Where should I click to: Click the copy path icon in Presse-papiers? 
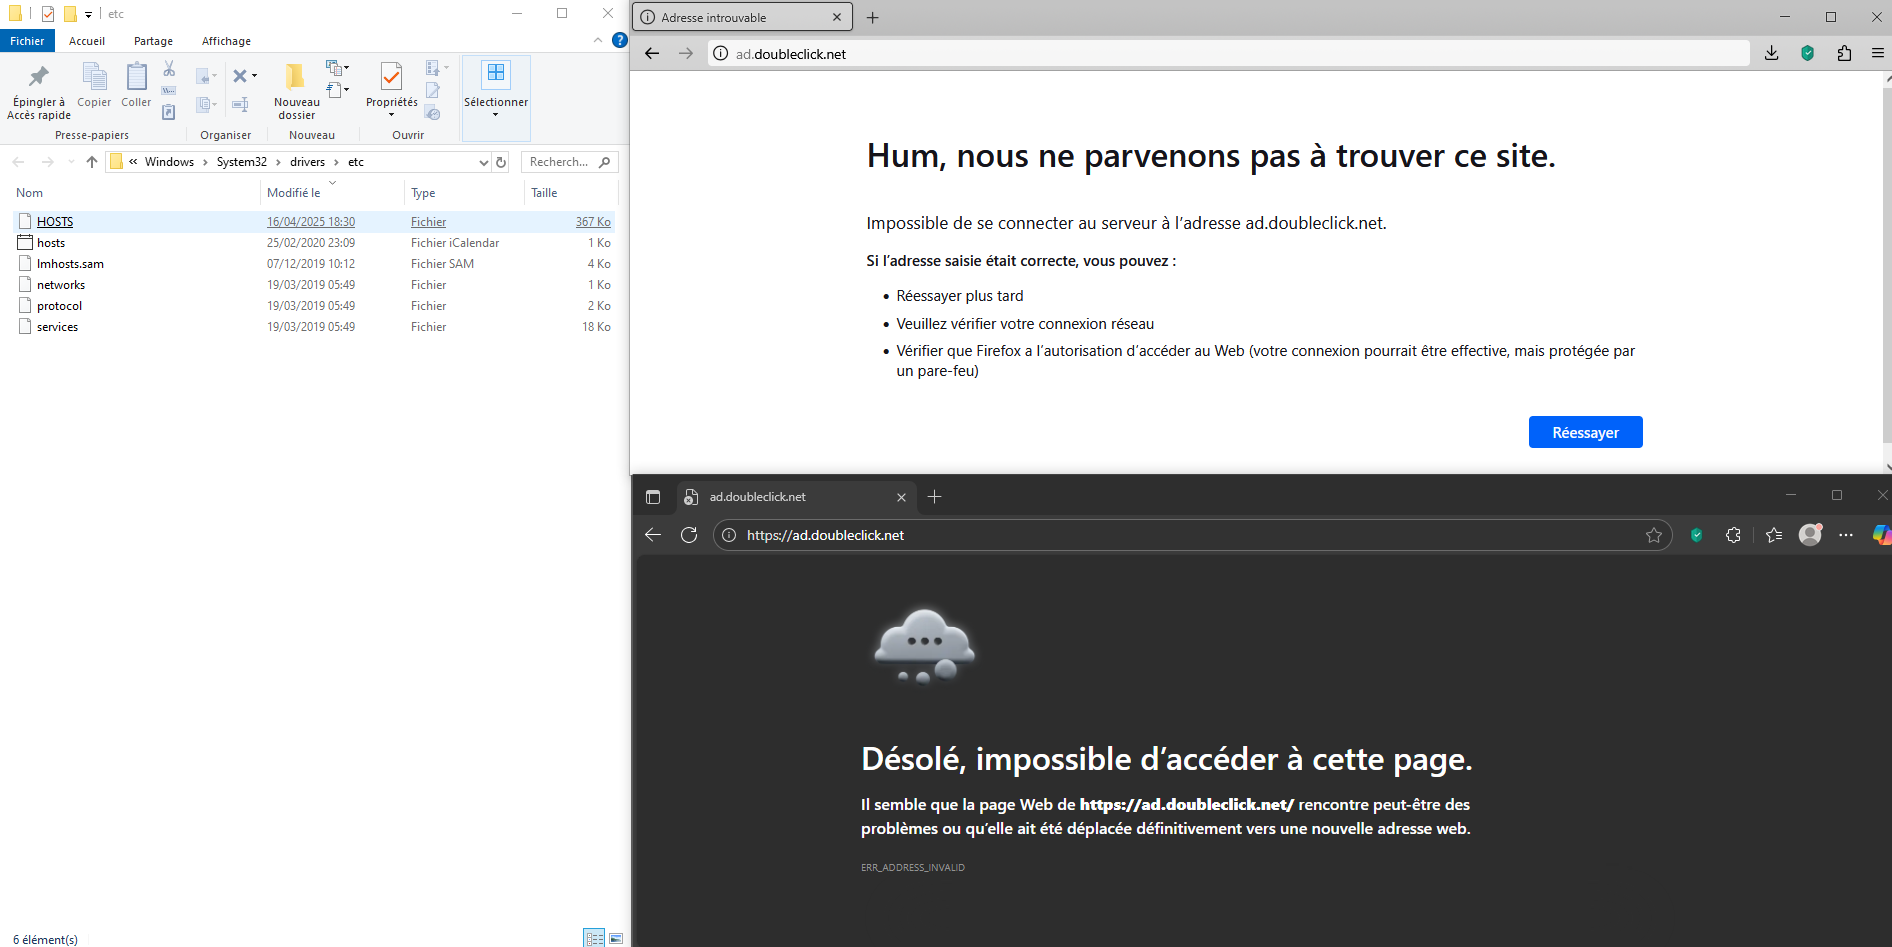tap(169, 91)
